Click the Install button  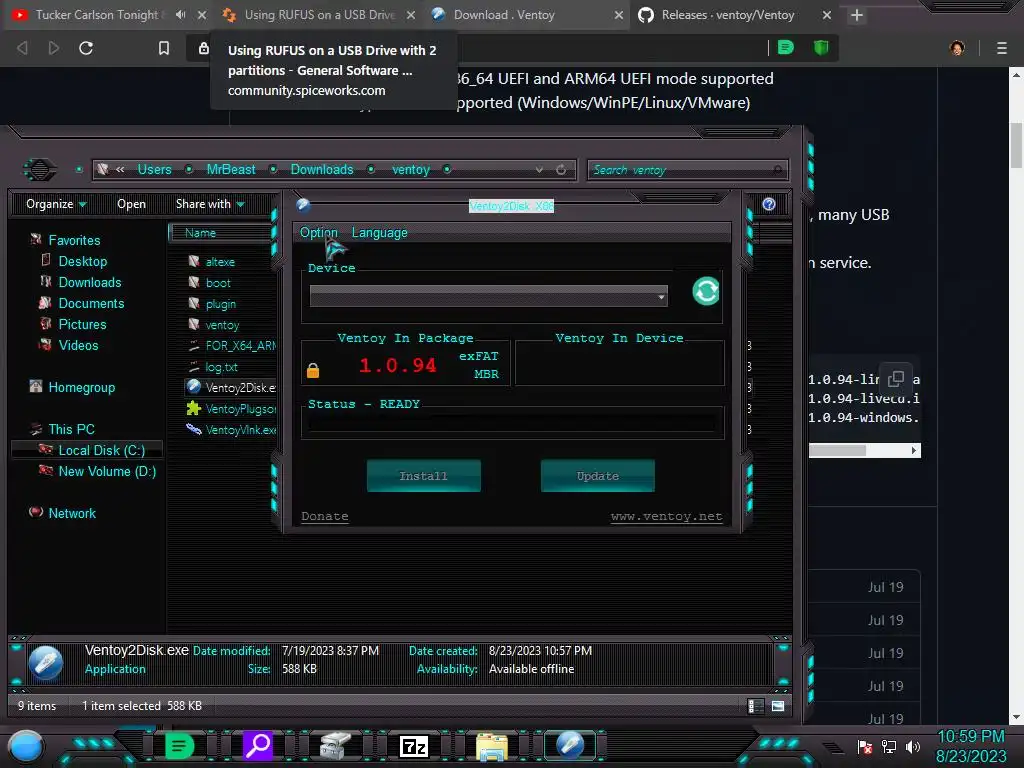click(x=424, y=476)
